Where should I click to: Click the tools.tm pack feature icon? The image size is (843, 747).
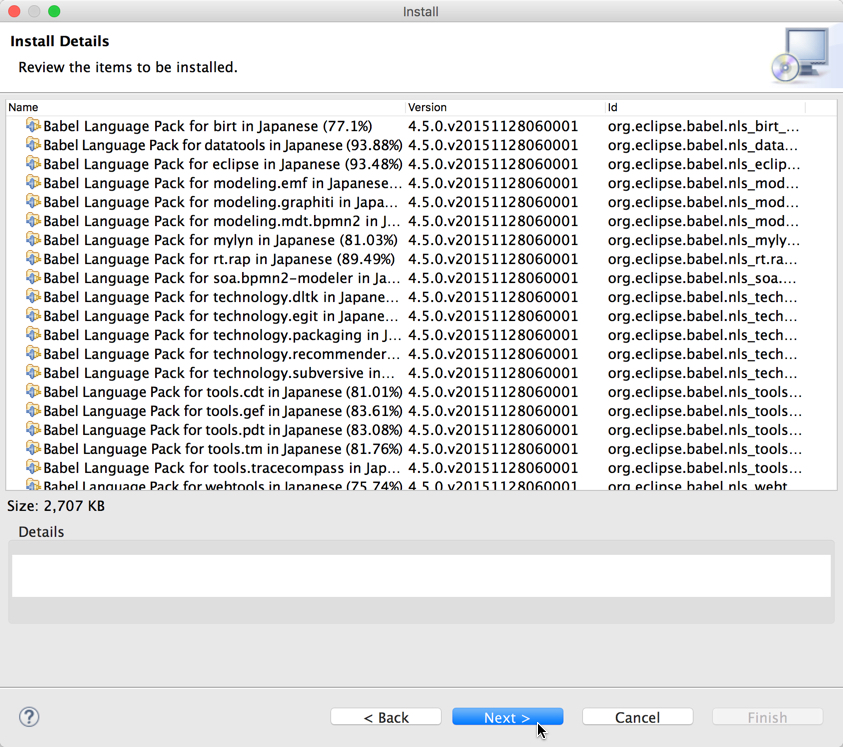point(33,449)
